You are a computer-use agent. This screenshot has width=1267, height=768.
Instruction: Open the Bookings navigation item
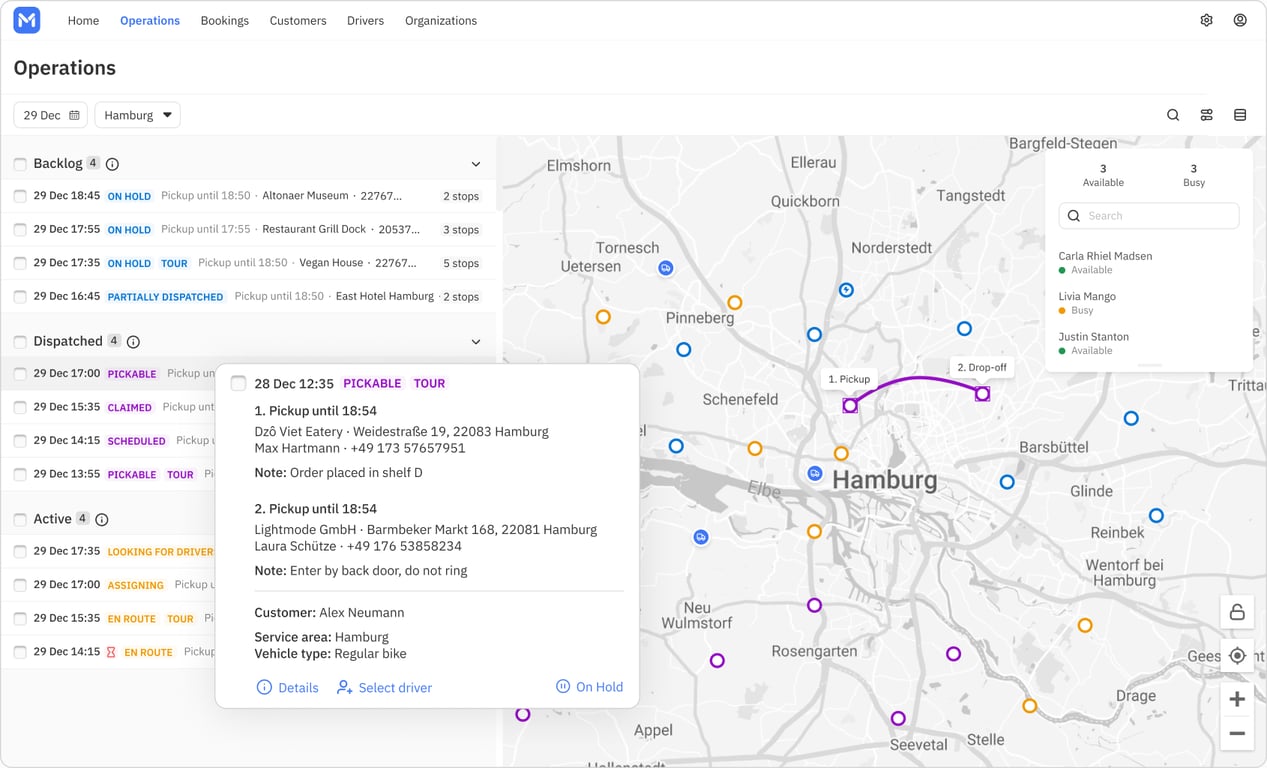point(224,20)
